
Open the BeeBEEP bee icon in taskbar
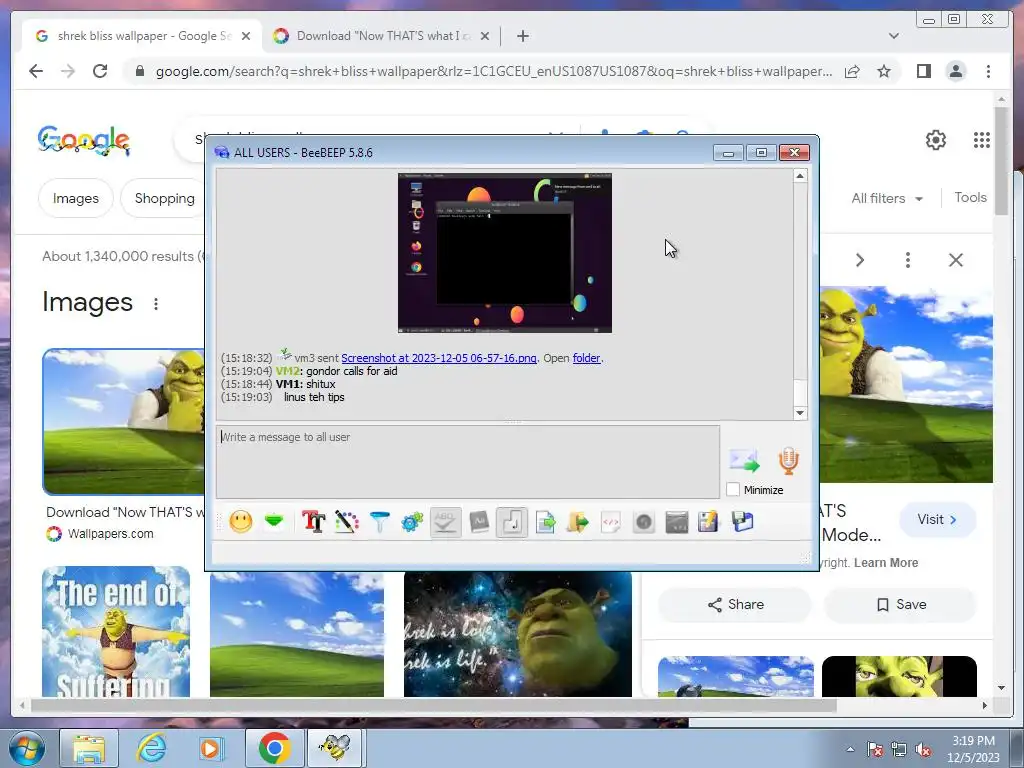pos(335,748)
